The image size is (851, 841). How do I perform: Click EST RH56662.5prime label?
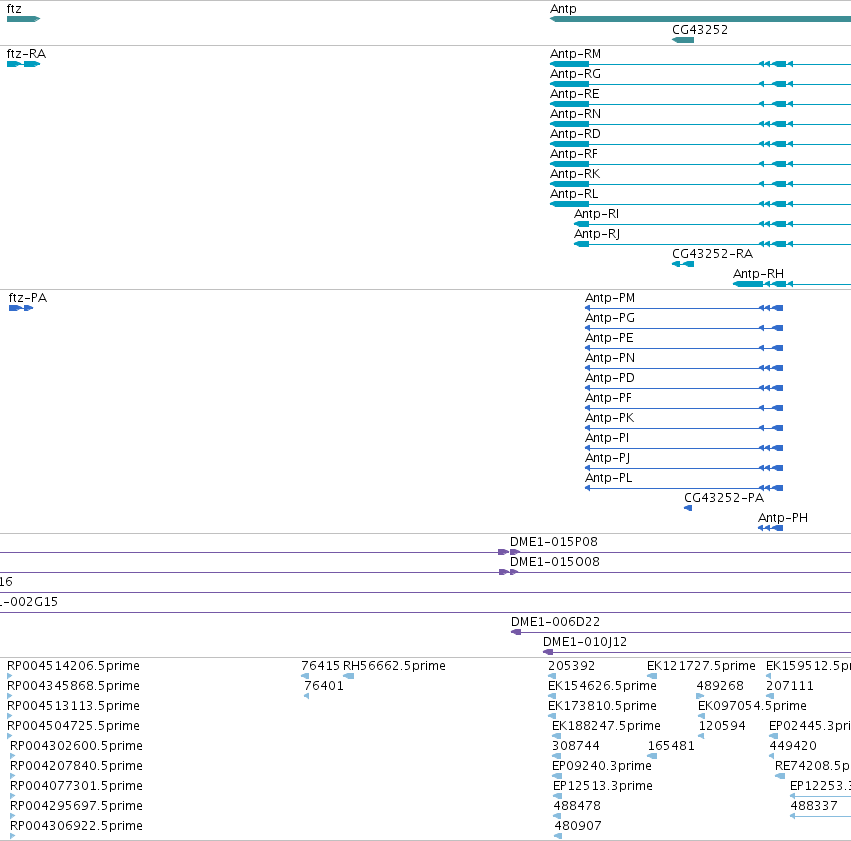coord(394,666)
